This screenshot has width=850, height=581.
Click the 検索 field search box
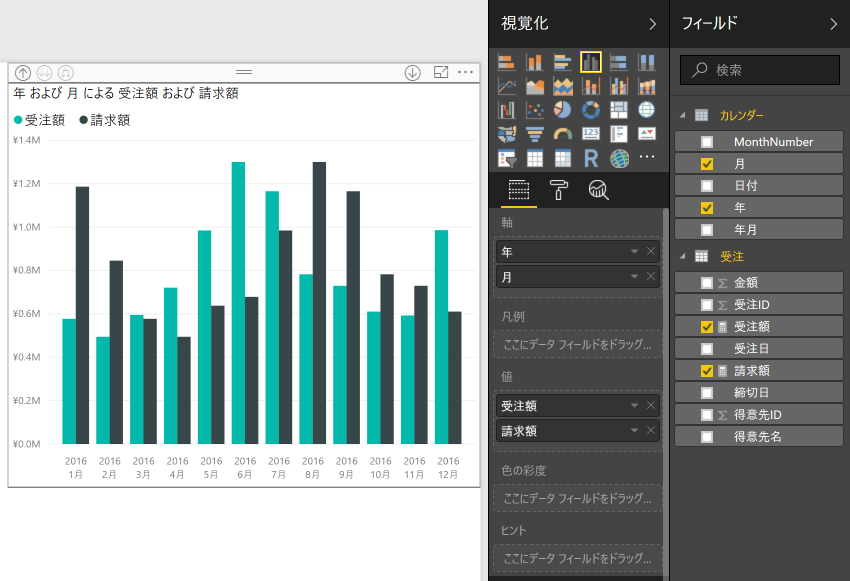(x=760, y=69)
